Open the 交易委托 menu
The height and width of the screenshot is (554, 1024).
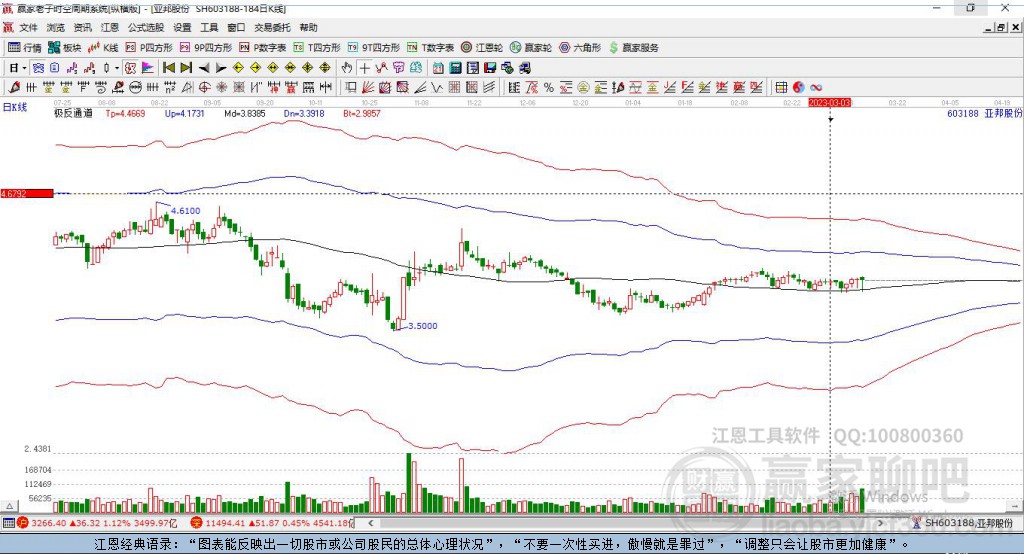point(272,27)
